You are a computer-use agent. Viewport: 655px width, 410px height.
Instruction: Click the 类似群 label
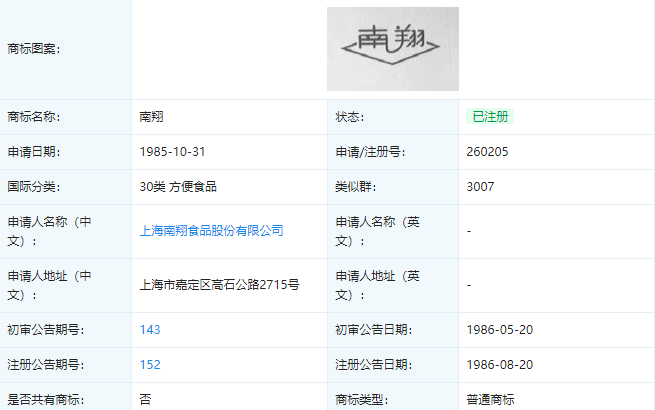pyautogui.click(x=355, y=186)
